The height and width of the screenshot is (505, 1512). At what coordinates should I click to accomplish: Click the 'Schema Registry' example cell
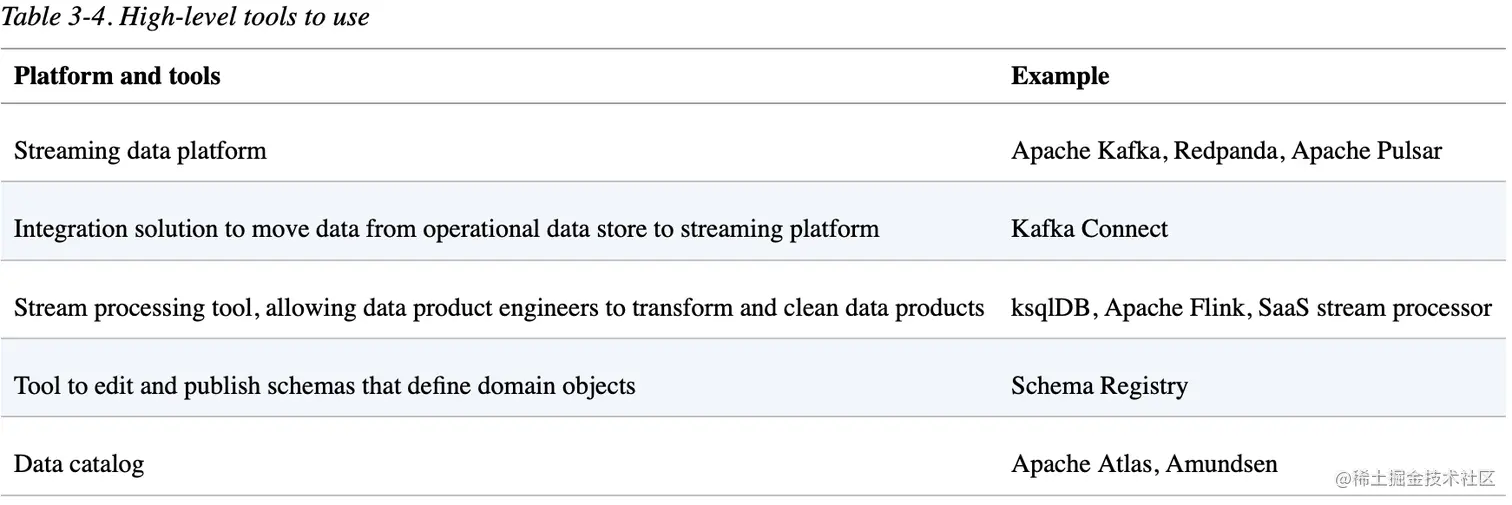[1099, 385]
